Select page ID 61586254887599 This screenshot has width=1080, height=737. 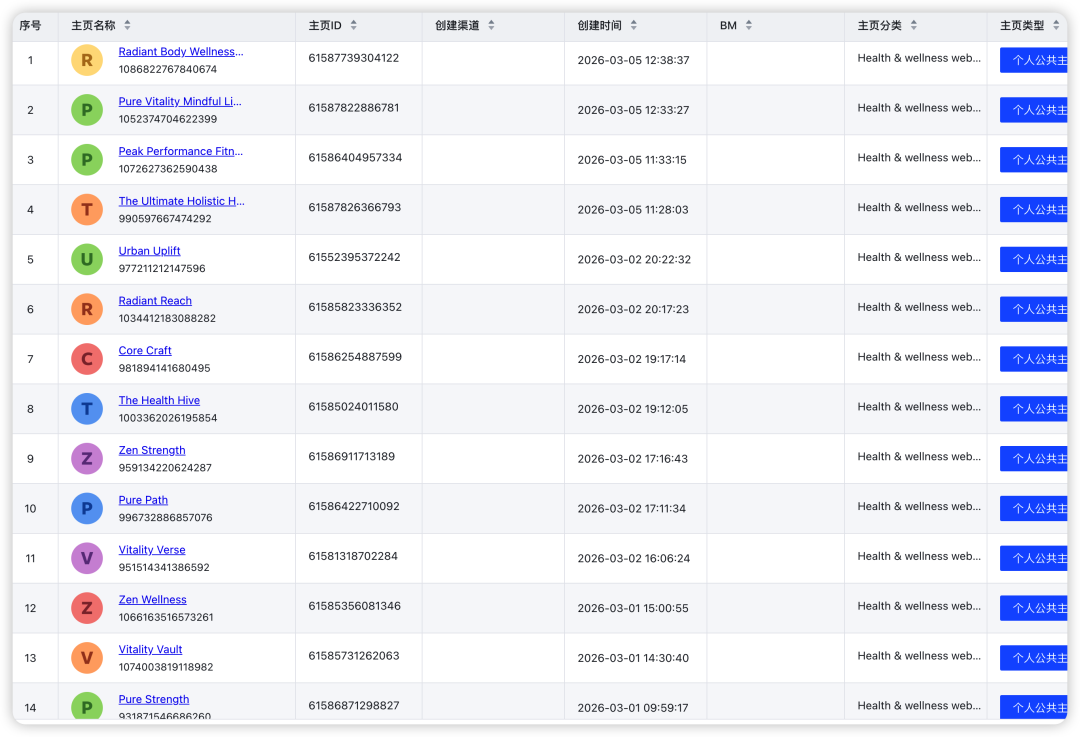(x=355, y=357)
